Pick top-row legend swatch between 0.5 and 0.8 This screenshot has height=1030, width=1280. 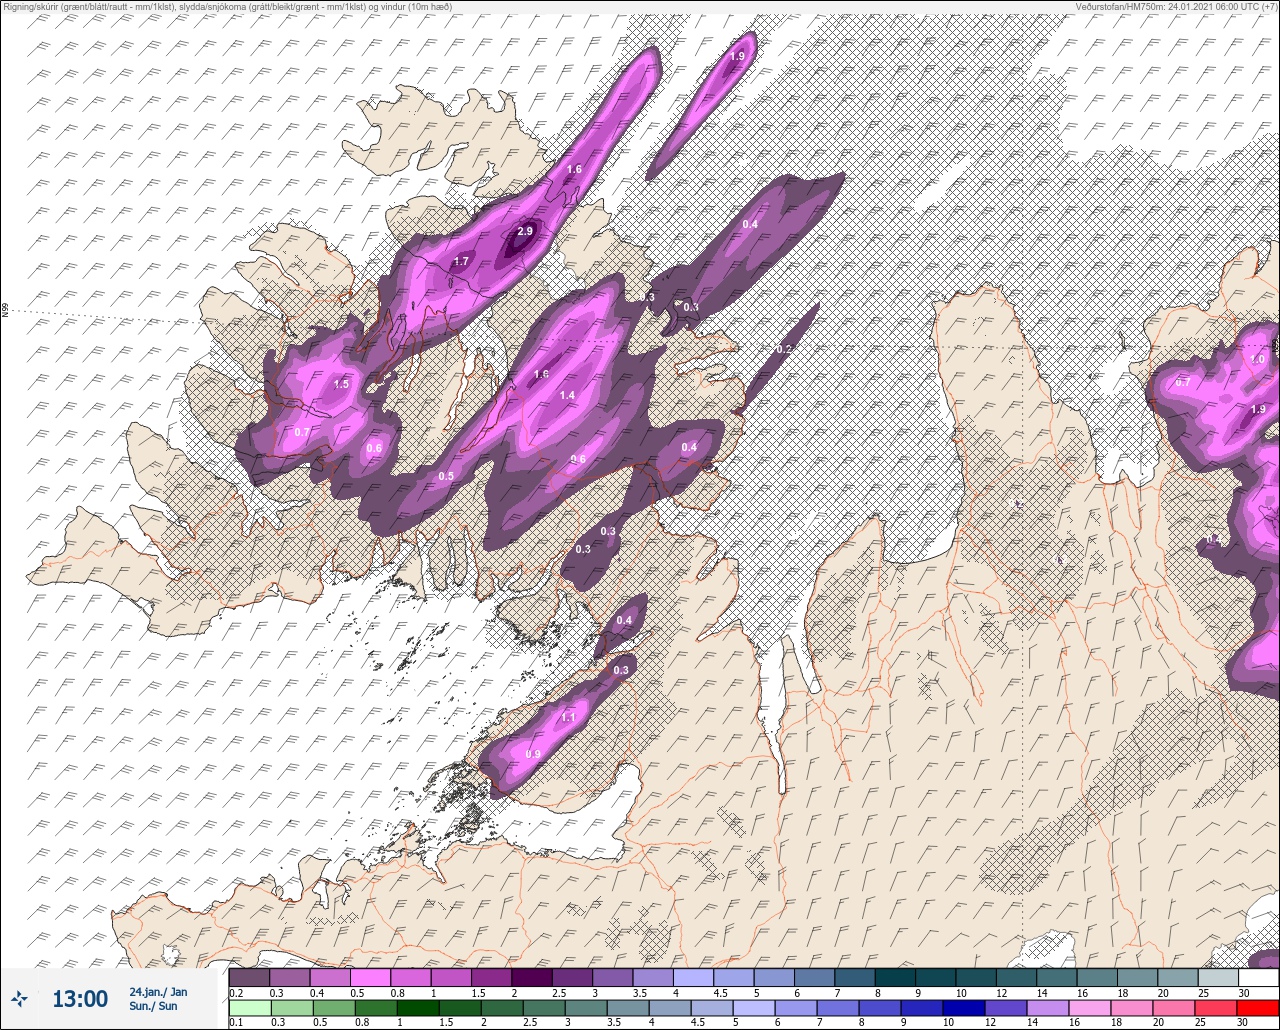click(x=370, y=977)
